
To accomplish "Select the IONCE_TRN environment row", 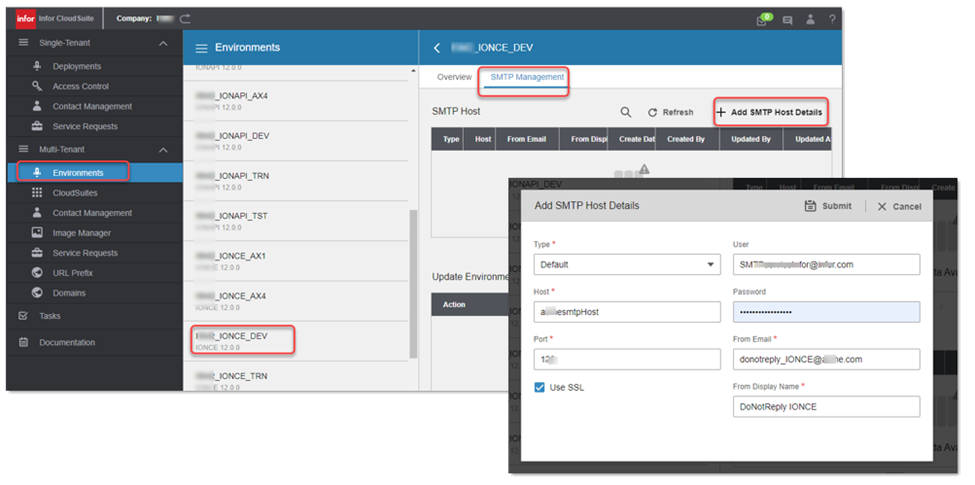I will click(296, 377).
